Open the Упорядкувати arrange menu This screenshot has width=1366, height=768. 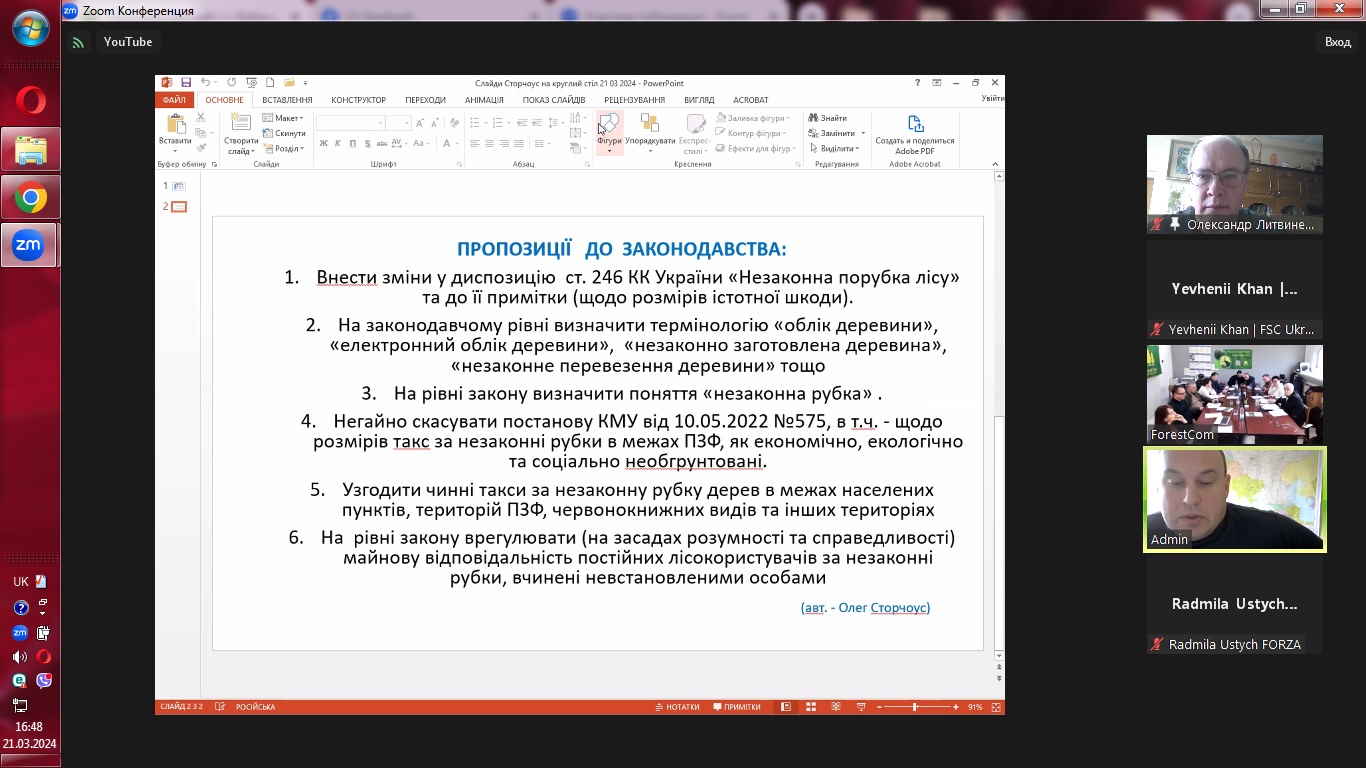[650, 133]
